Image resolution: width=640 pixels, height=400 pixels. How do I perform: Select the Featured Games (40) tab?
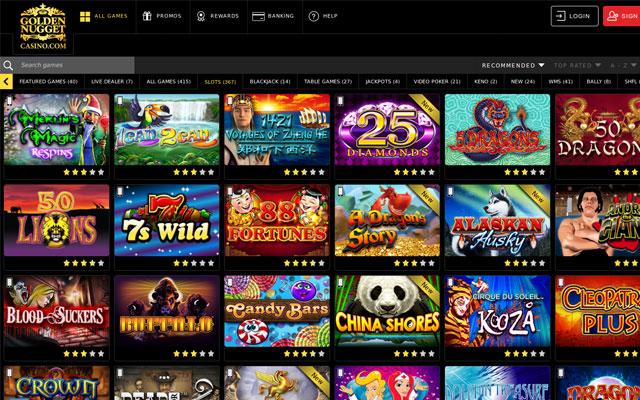(x=48, y=82)
